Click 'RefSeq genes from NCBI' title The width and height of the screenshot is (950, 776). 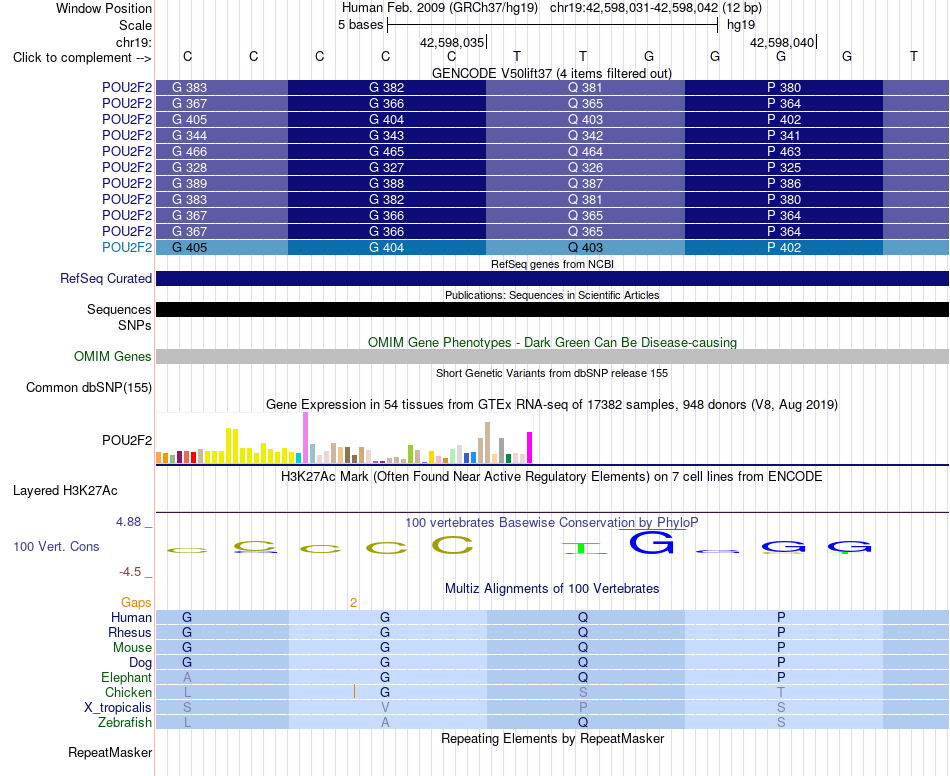552,264
